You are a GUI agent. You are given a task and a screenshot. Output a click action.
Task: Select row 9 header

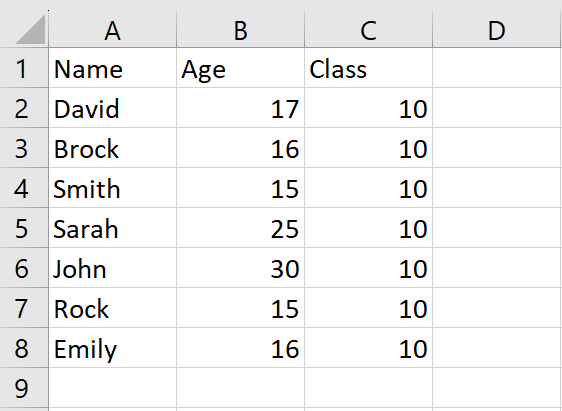pyautogui.click(x=24, y=388)
